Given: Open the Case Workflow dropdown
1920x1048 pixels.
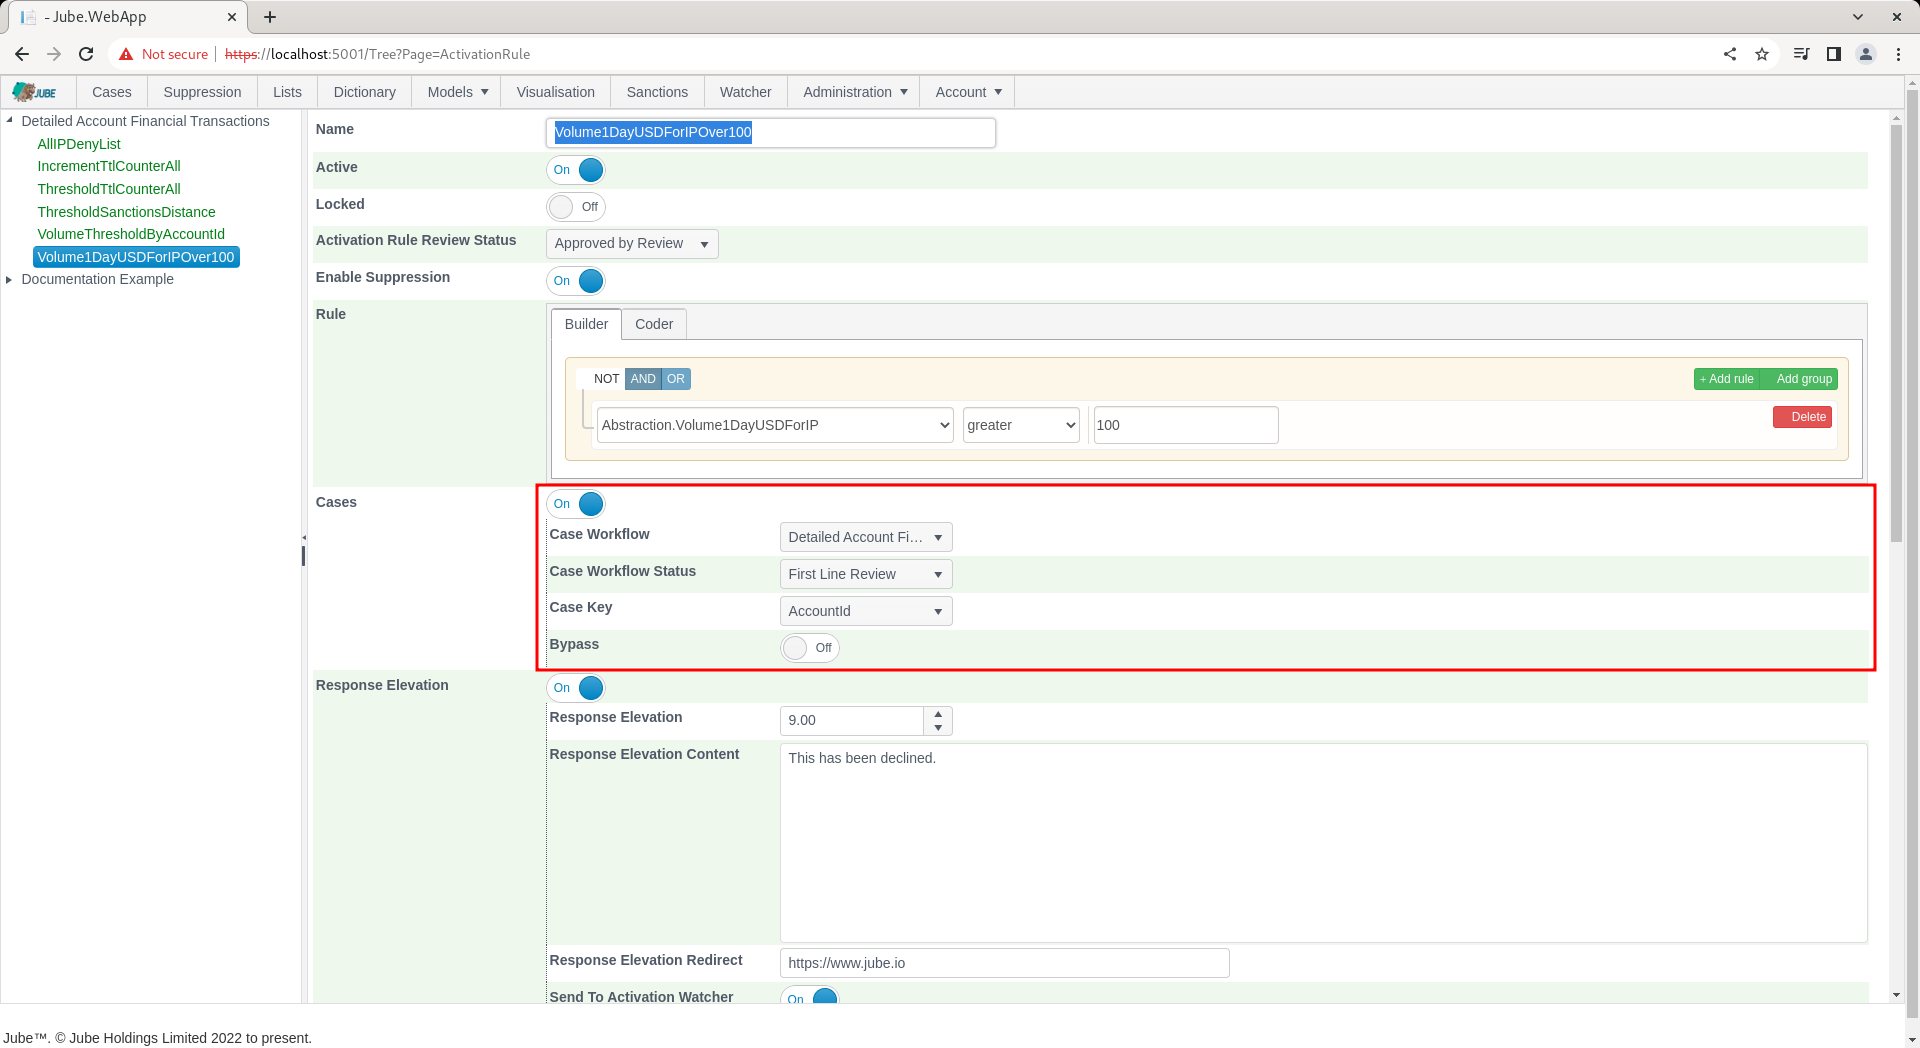Looking at the screenshot, I should point(866,537).
